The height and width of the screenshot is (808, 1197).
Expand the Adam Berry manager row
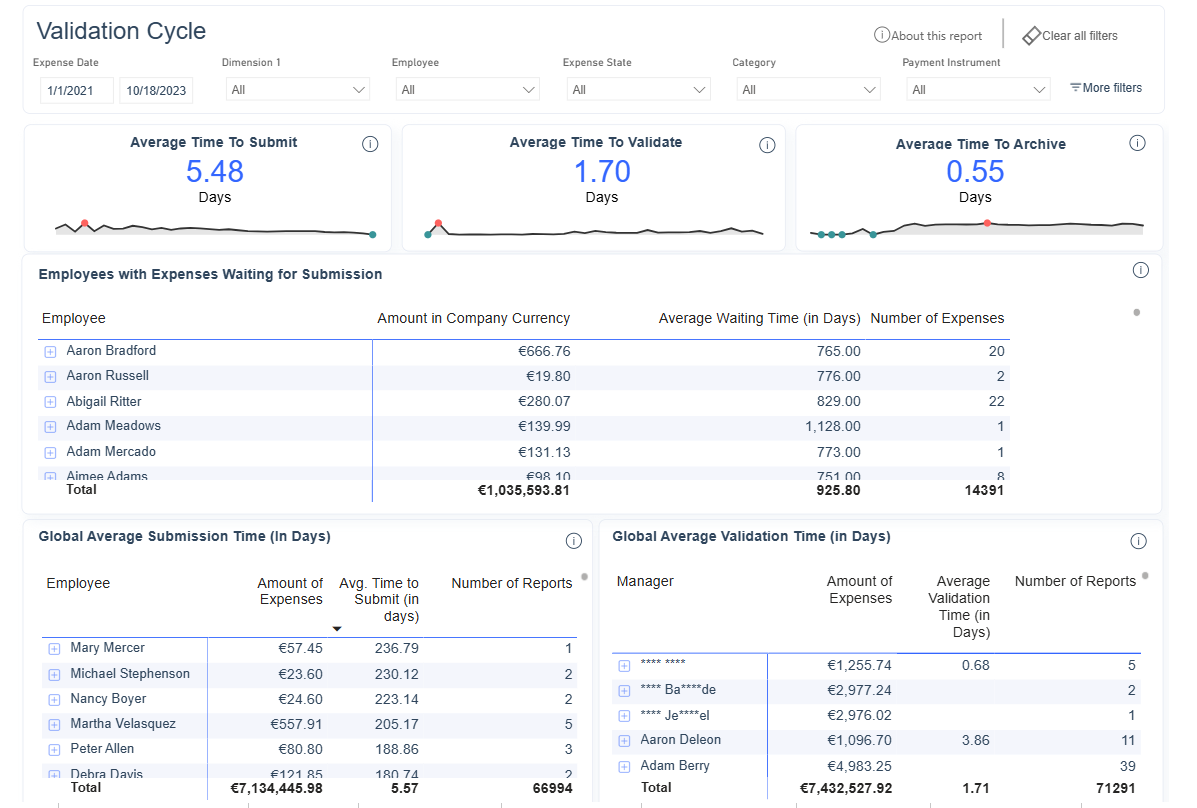pos(624,767)
